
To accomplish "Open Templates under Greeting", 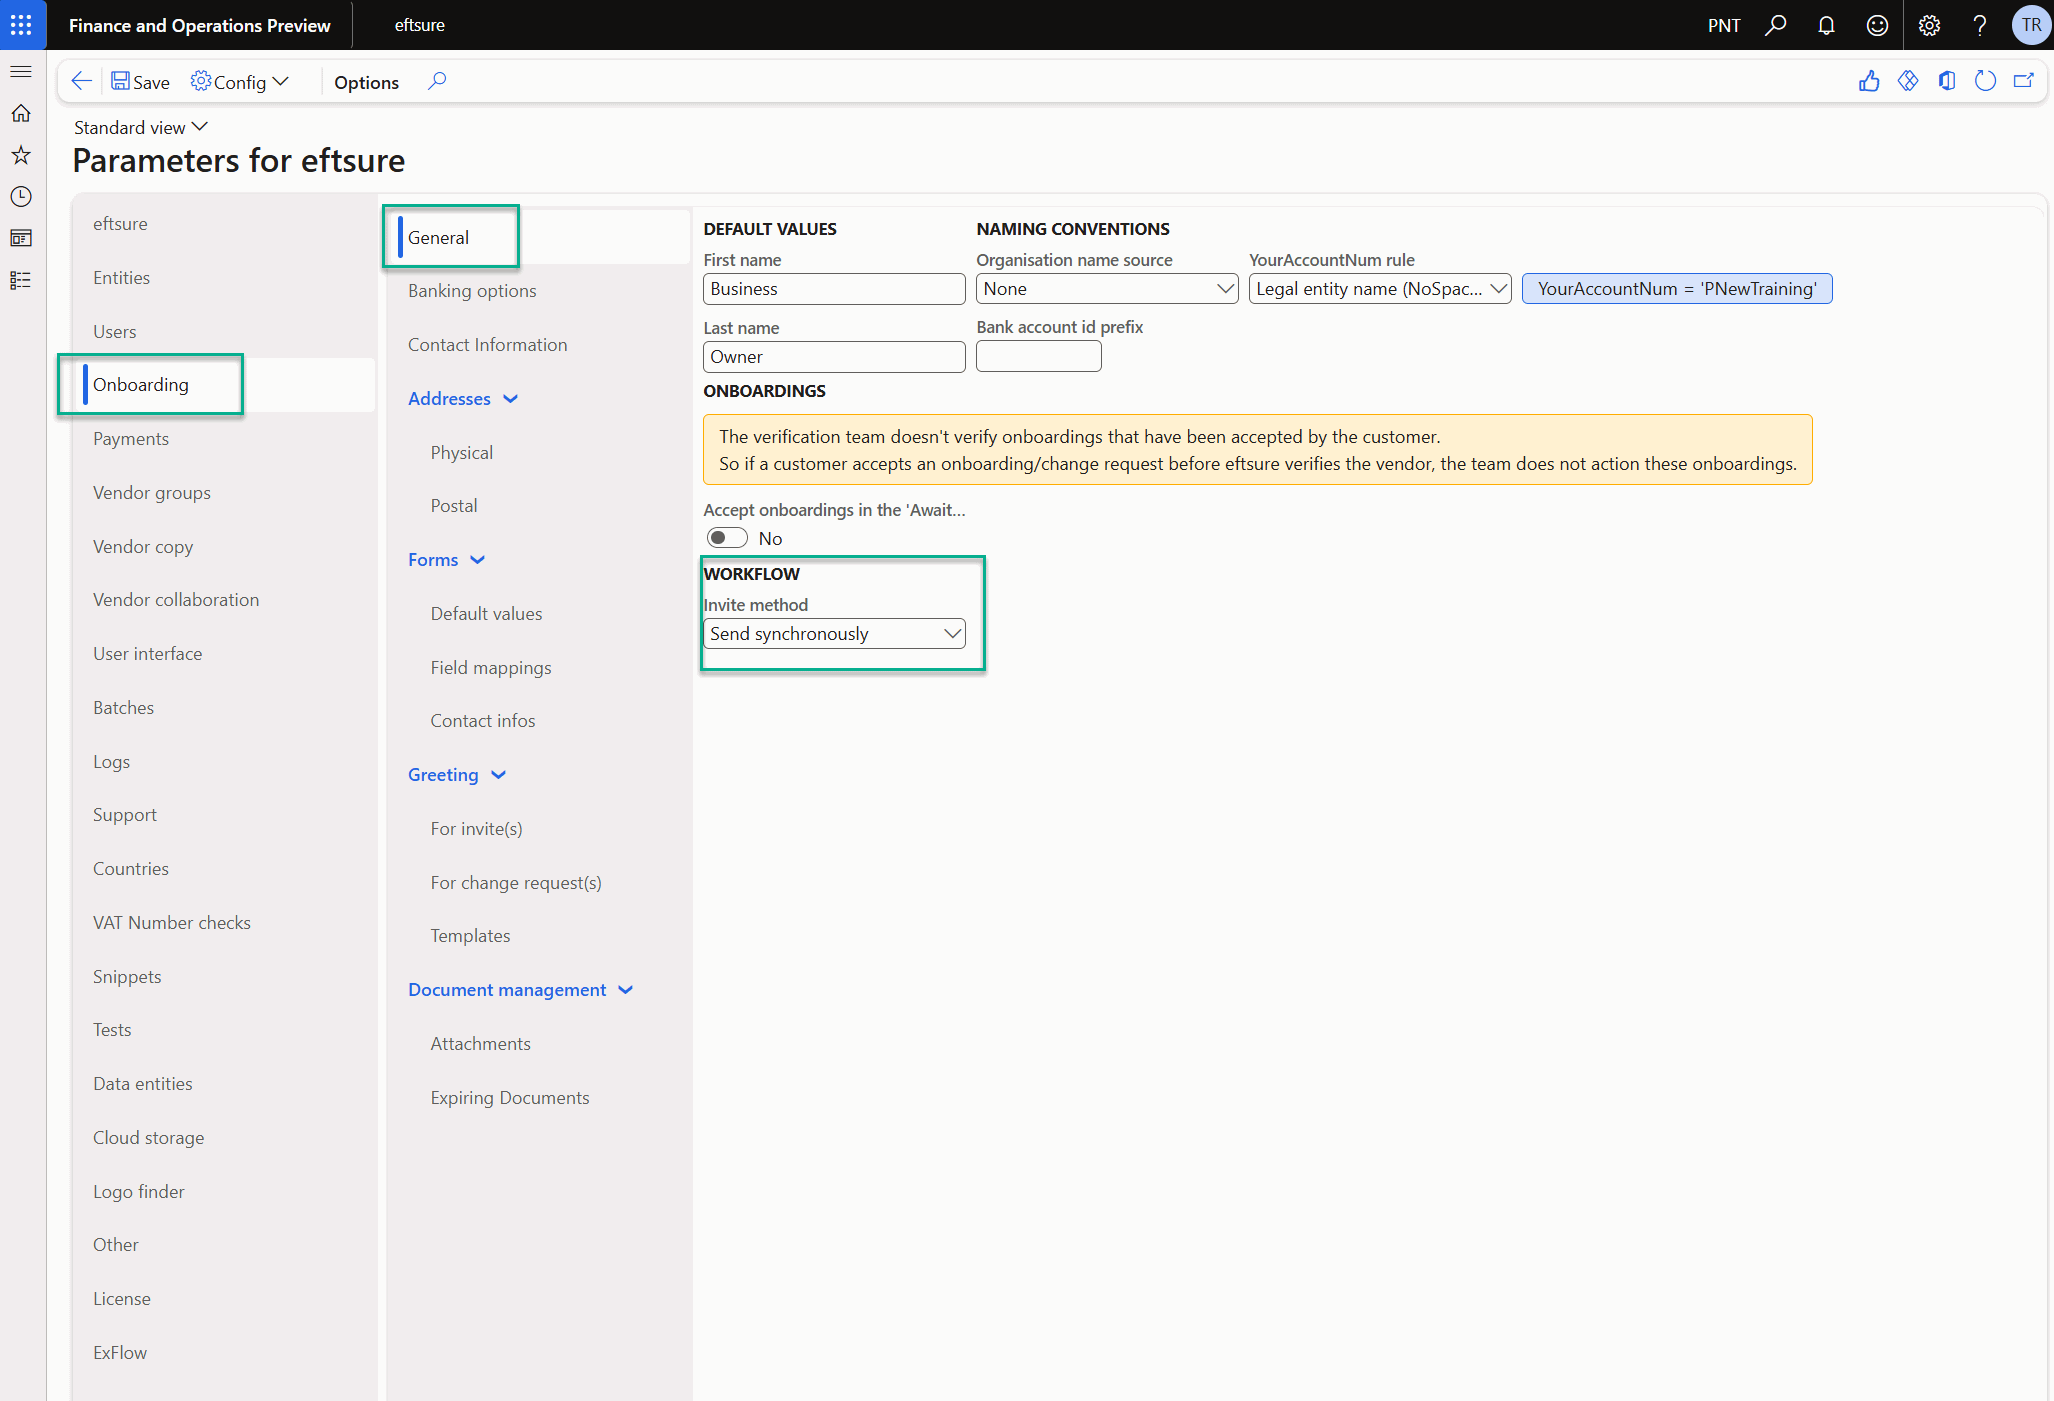I will tap(471, 936).
